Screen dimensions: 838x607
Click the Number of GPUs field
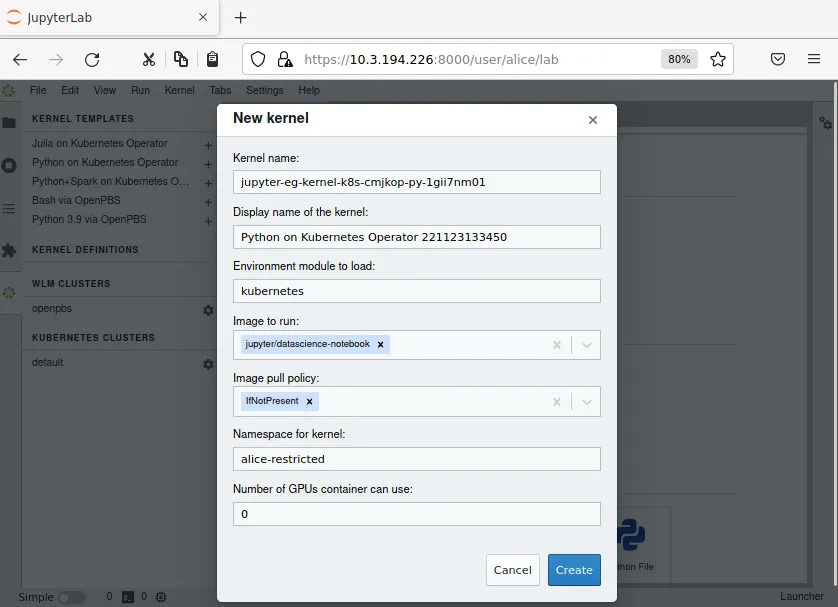point(417,514)
